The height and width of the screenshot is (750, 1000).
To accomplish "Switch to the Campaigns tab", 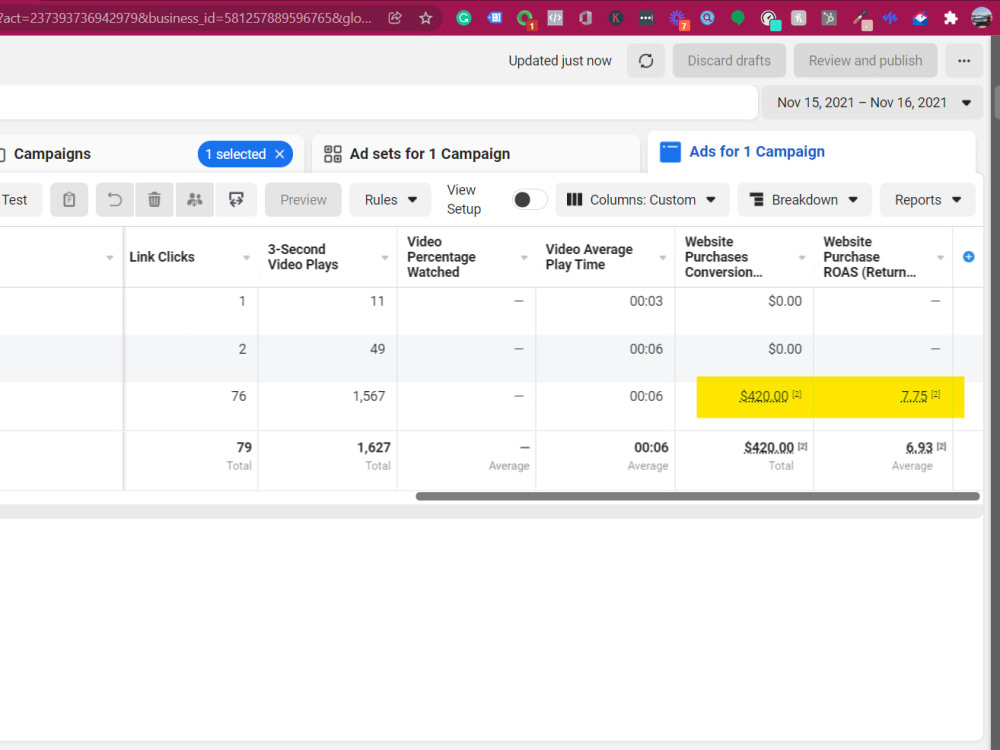I will pyautogui.click(x=52, y=154).
